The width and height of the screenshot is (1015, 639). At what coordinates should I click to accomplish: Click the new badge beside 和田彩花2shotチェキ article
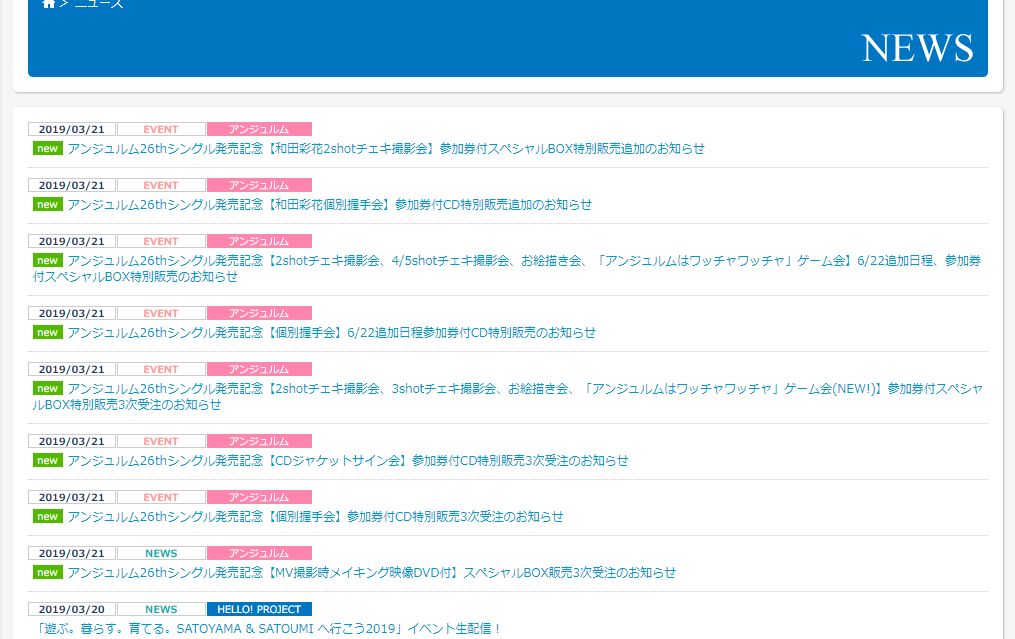[48, 148]
